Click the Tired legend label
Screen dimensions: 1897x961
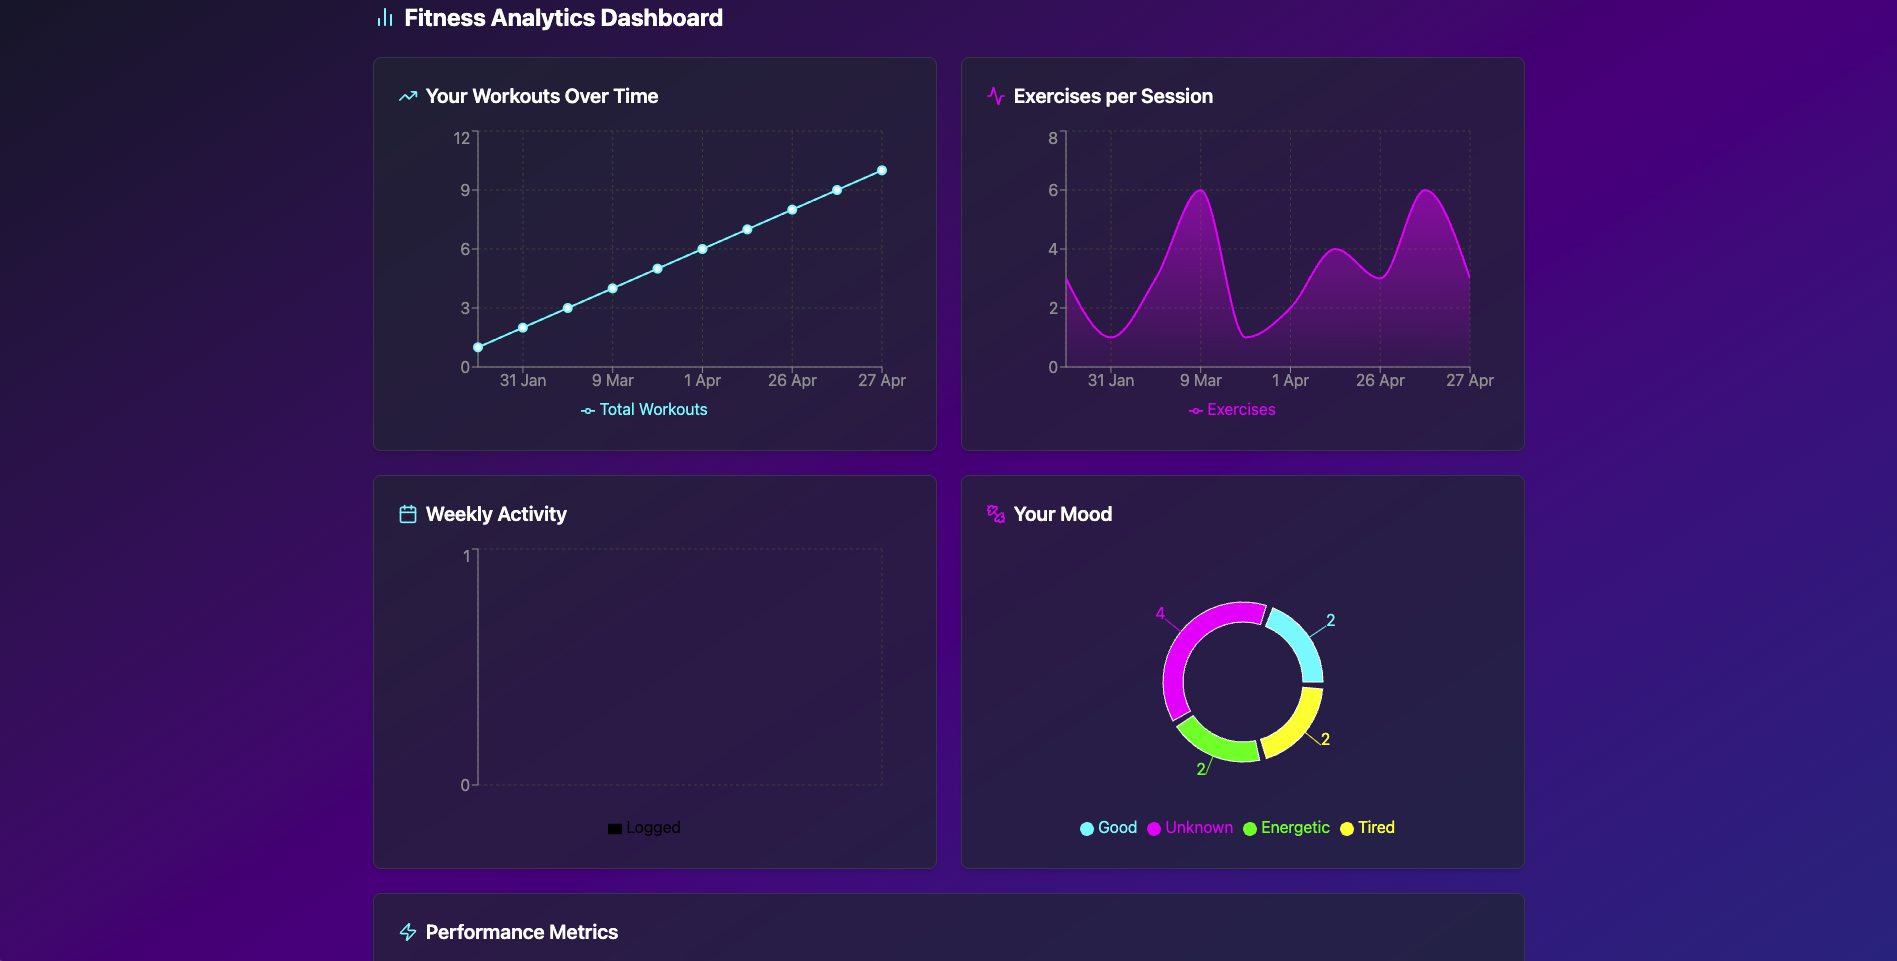(1376, 828)
